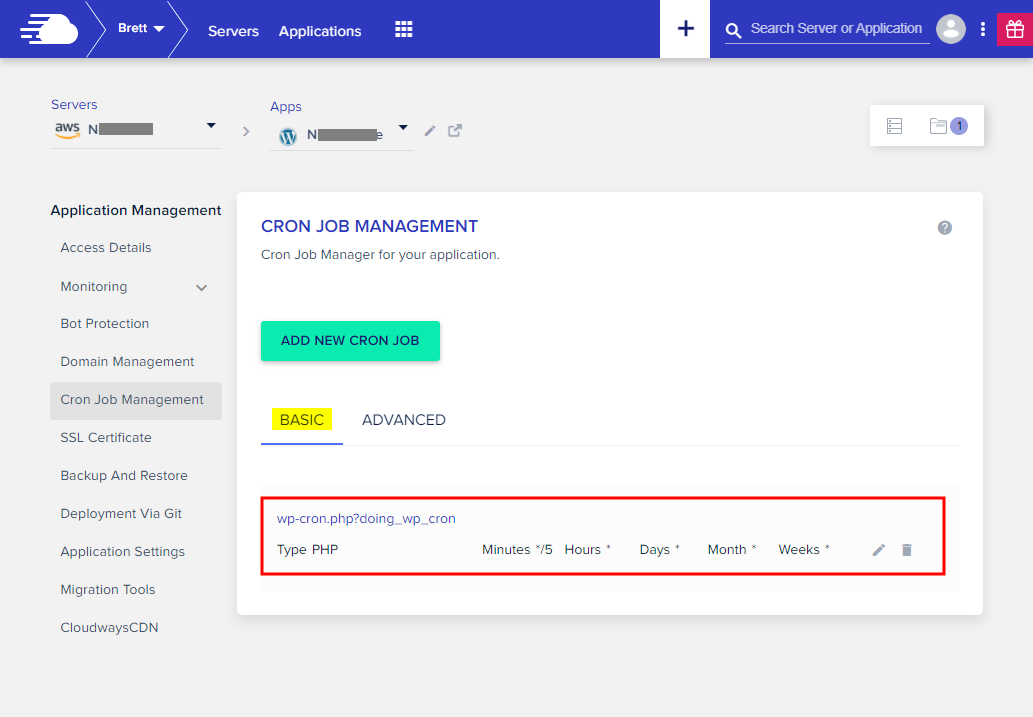Screen dimensions: 1033x717
Task: Click the wp-cron.php?doing_wp_cron link
Action: coord(366,519)
